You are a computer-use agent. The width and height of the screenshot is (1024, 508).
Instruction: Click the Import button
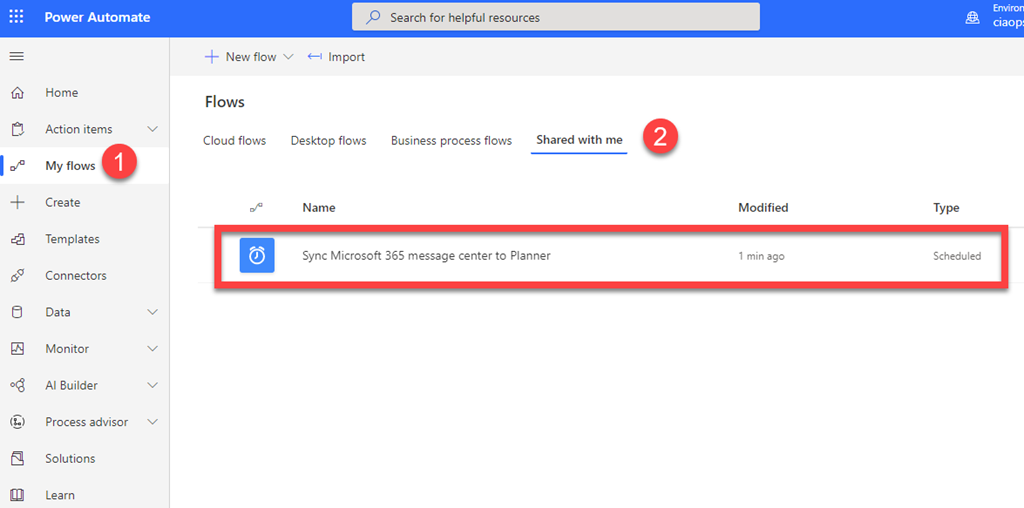(x=336, y=57)
